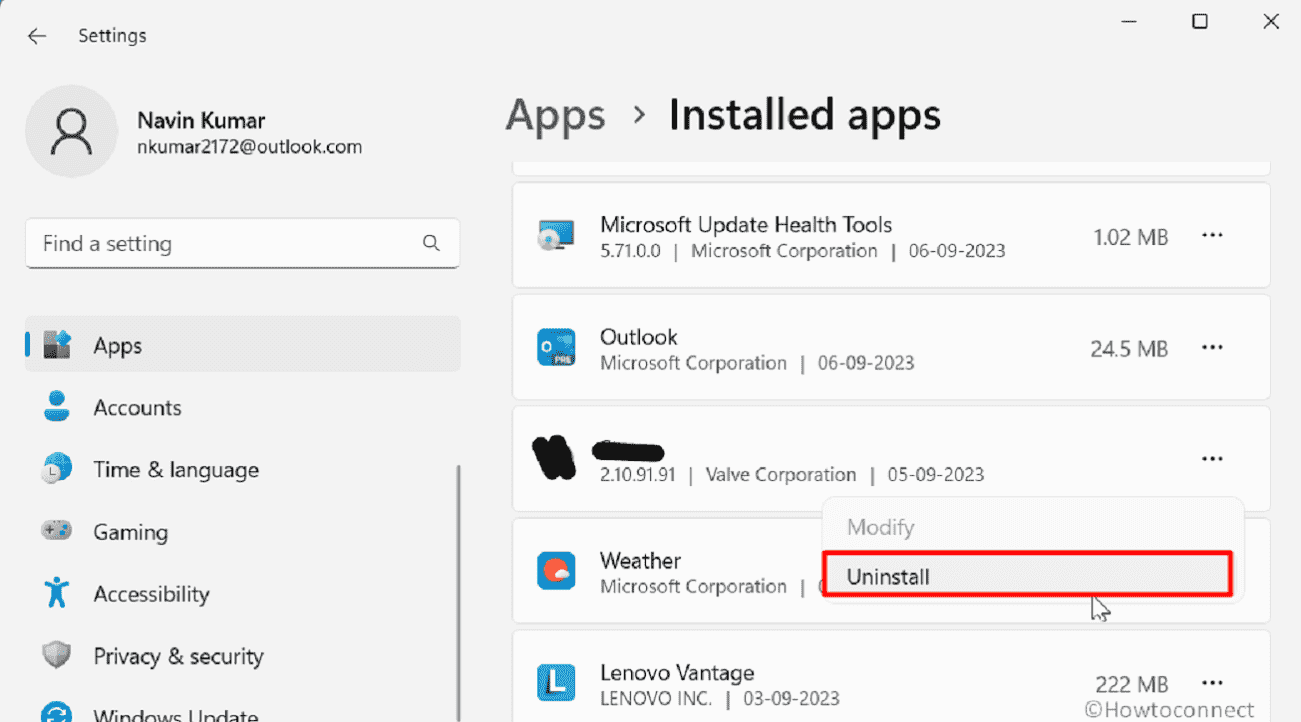Open more options for Microsoft Update Health Tools
Image resolution: width=1301 pixels, height=722 pixels.
(x=1212, y=235)
